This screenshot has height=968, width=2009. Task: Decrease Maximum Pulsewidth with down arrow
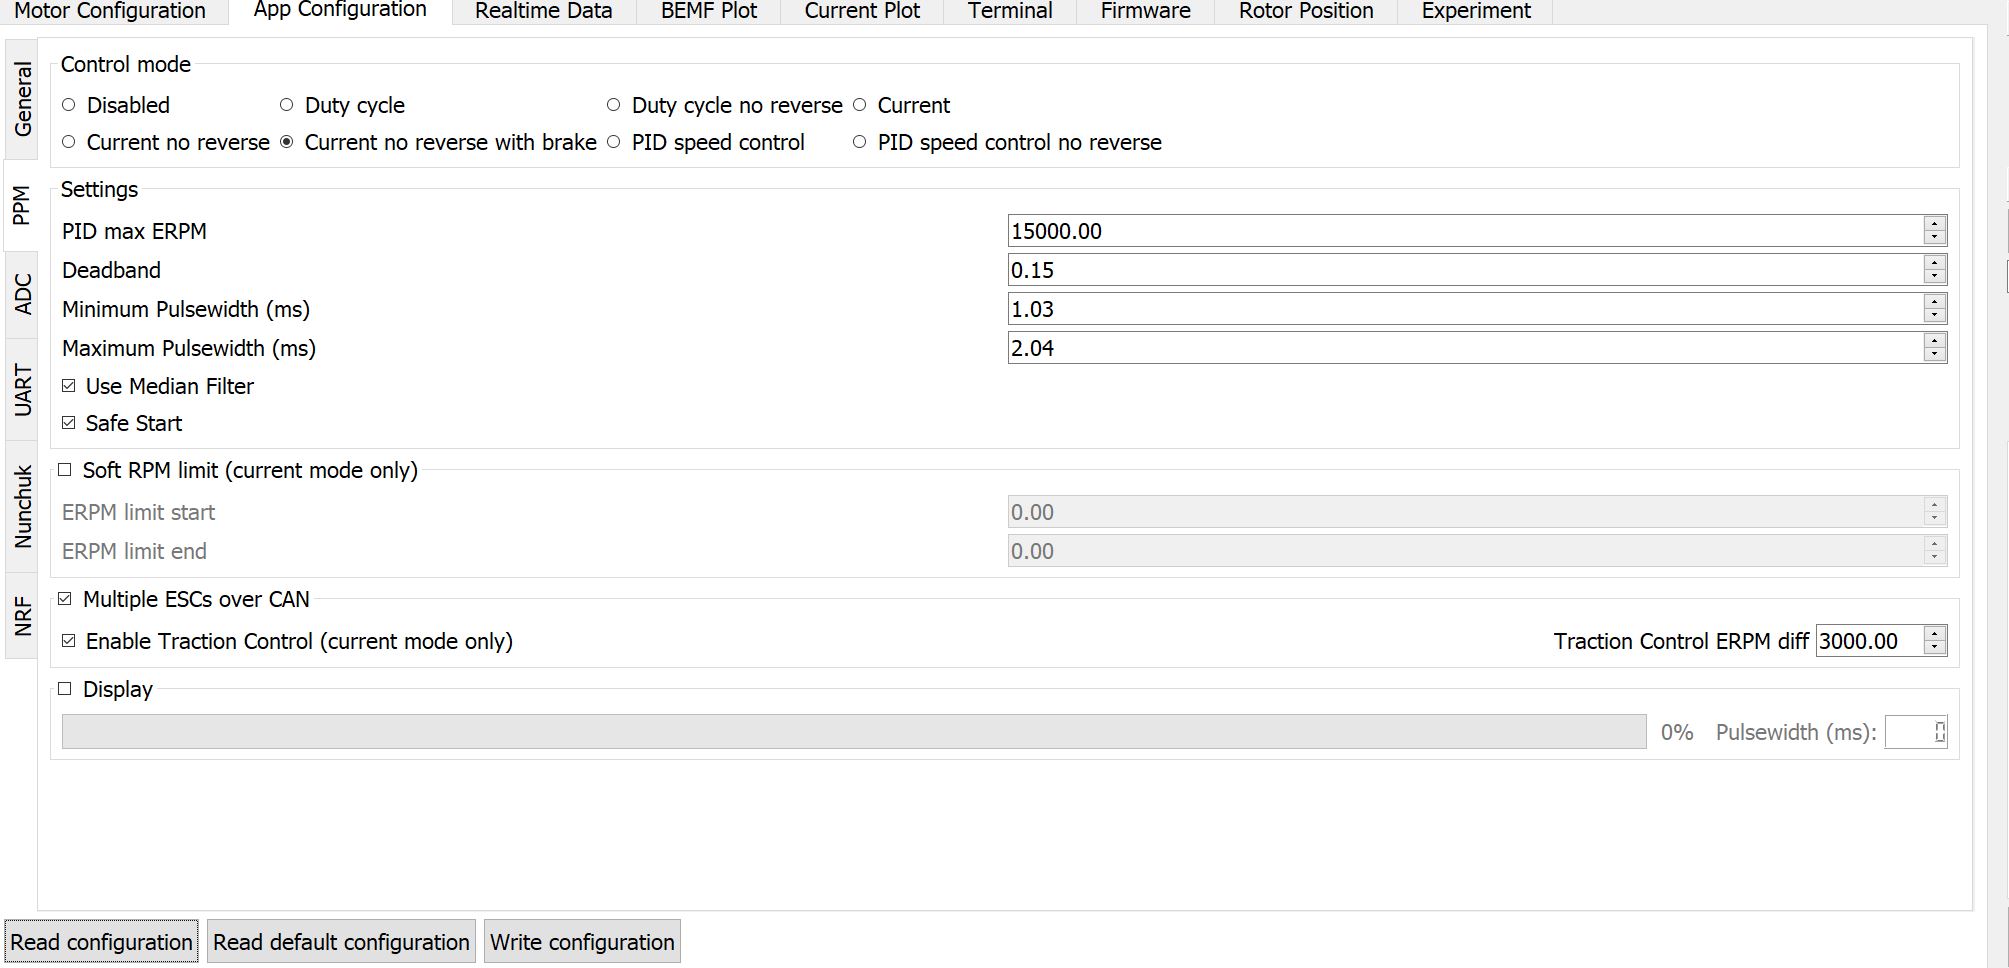click(1934, 355)
